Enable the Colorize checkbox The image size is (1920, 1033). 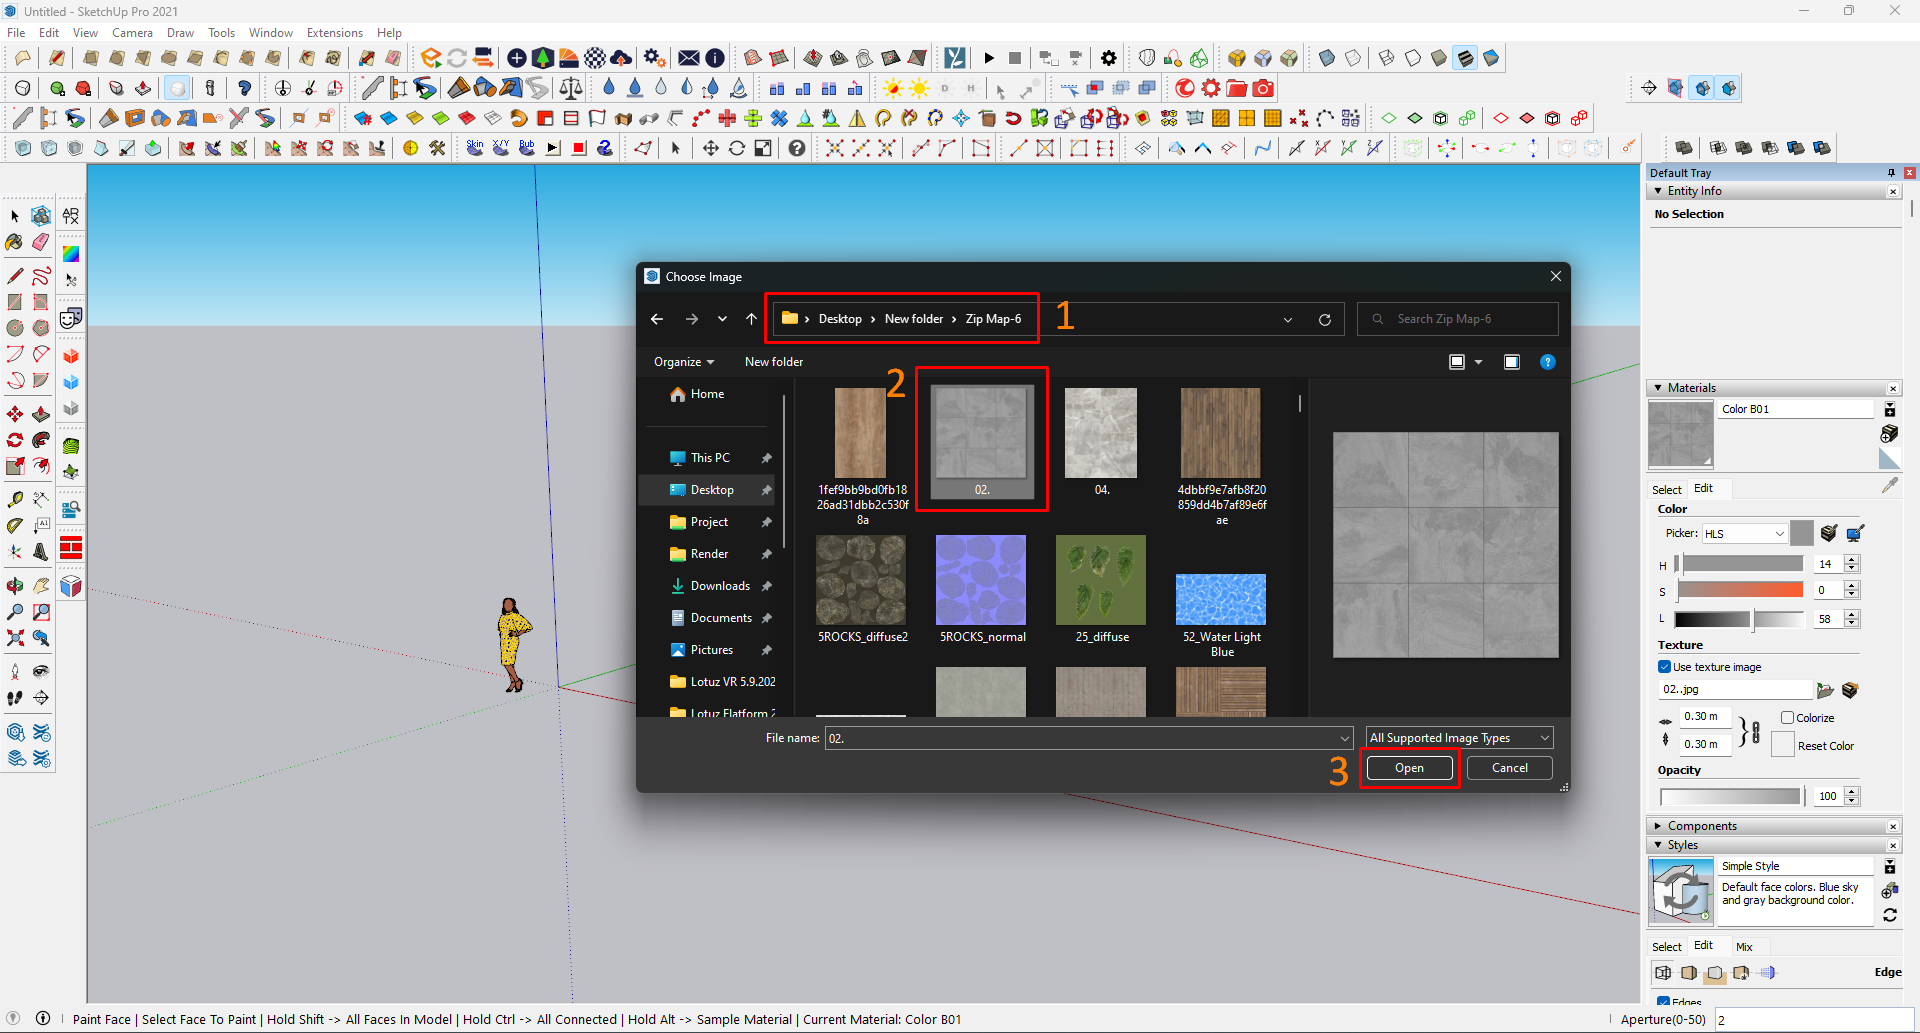[1787, 718]
